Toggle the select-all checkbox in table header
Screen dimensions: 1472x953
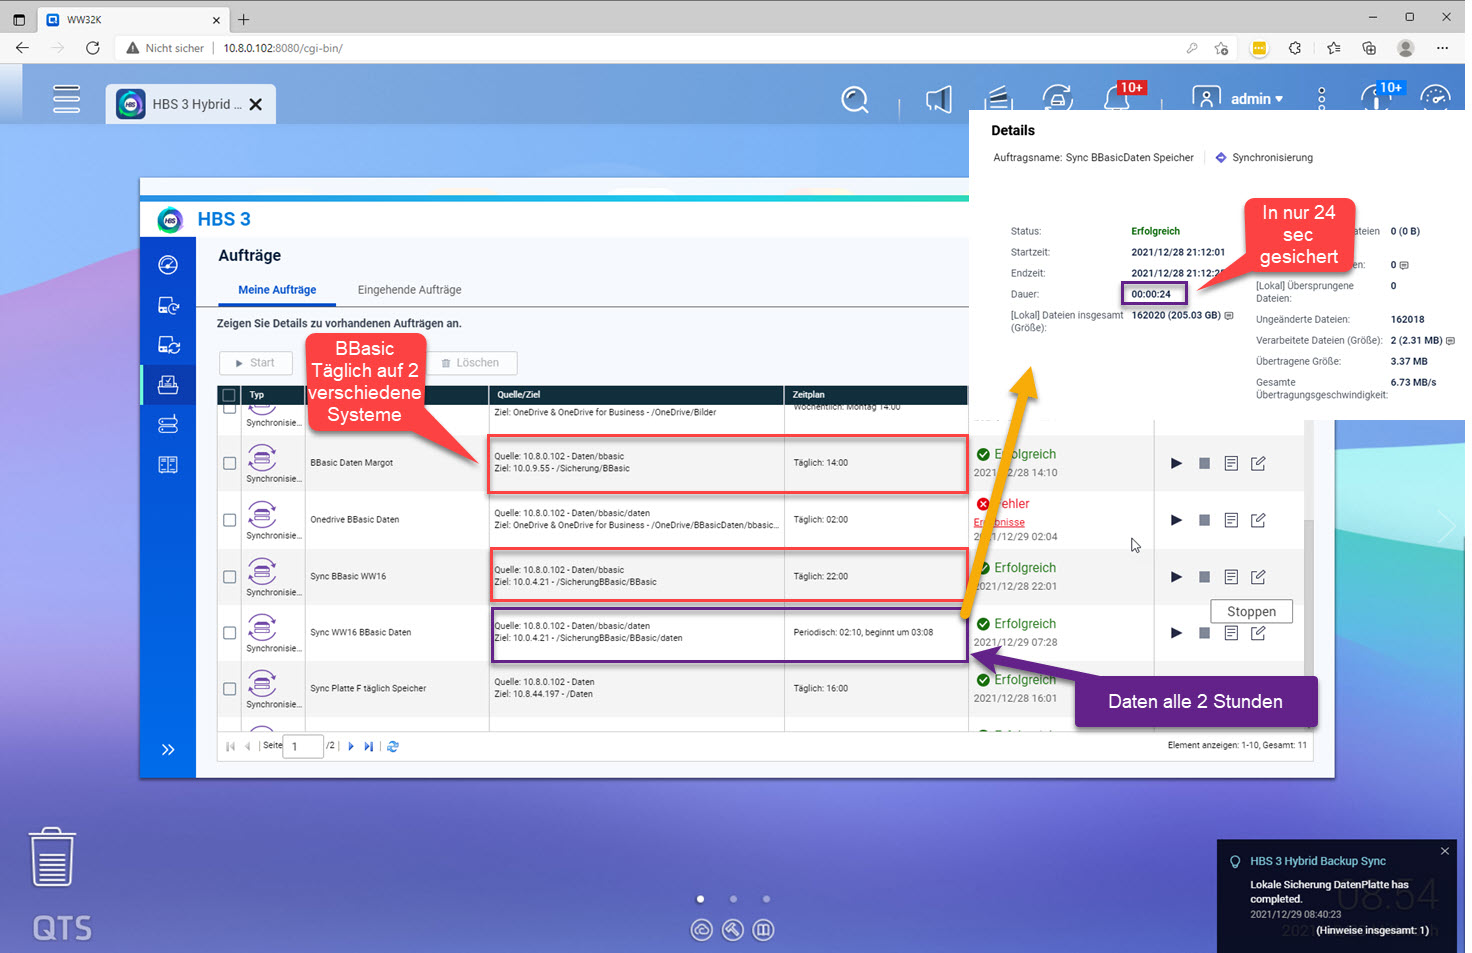229,395
